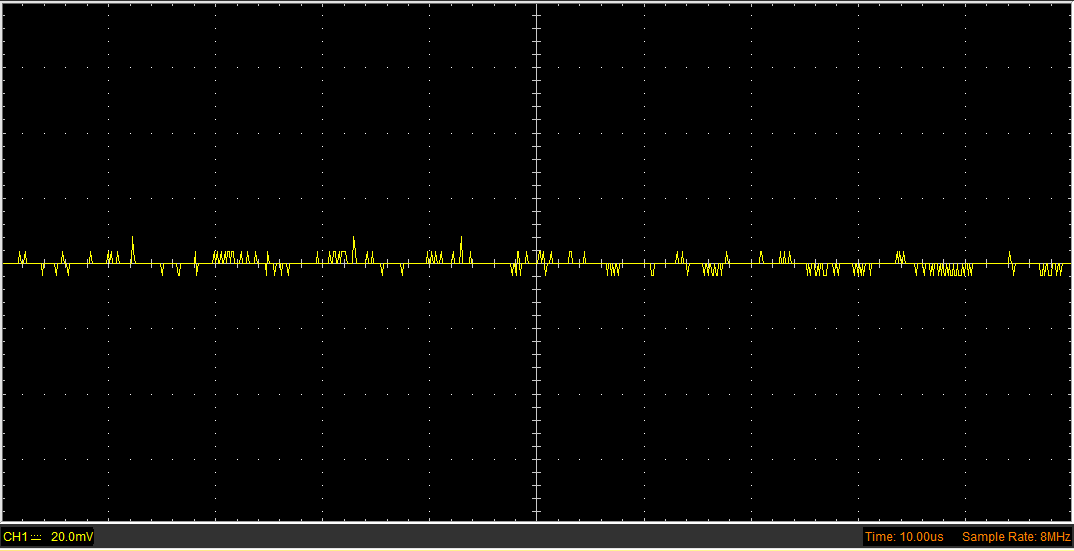Click the CH1 channel label
Viewport: 1074px width, 551px height.
(15, 537)
